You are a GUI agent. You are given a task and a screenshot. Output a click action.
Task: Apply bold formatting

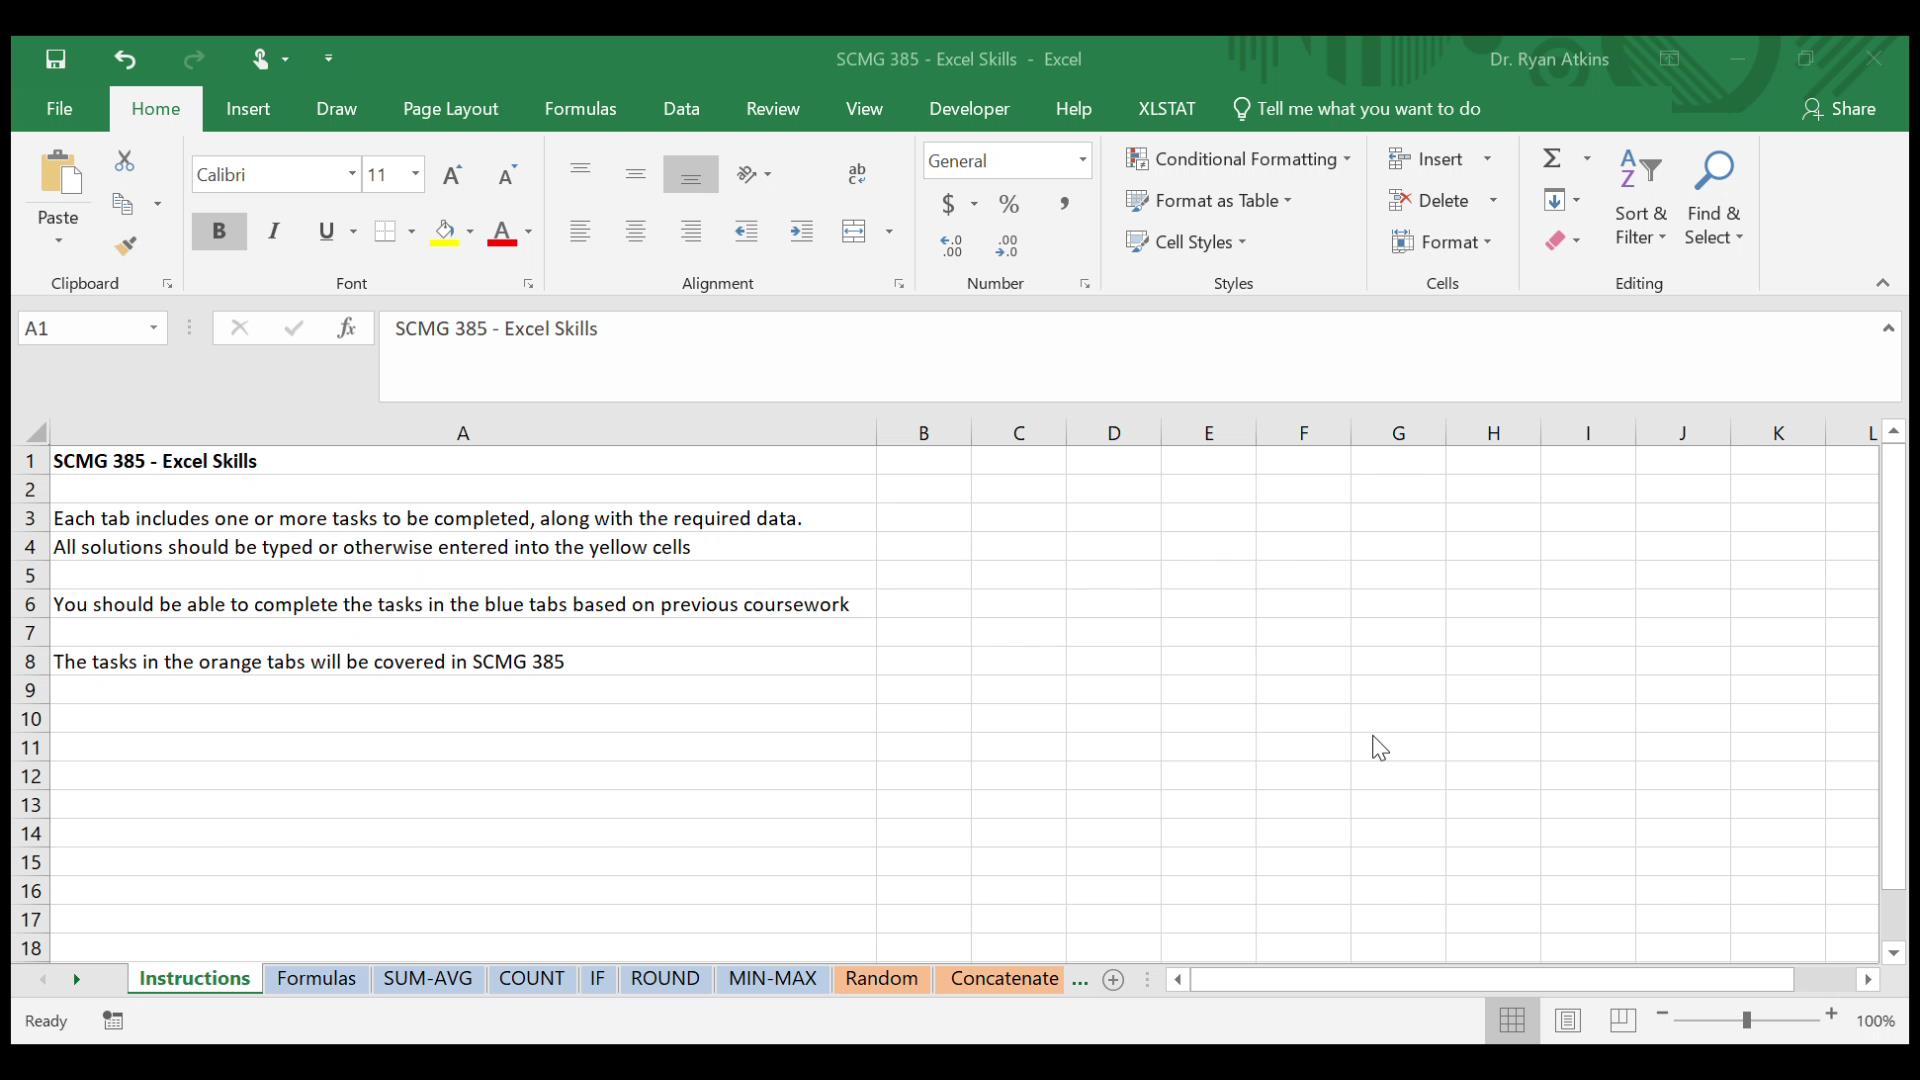point(218,231)
